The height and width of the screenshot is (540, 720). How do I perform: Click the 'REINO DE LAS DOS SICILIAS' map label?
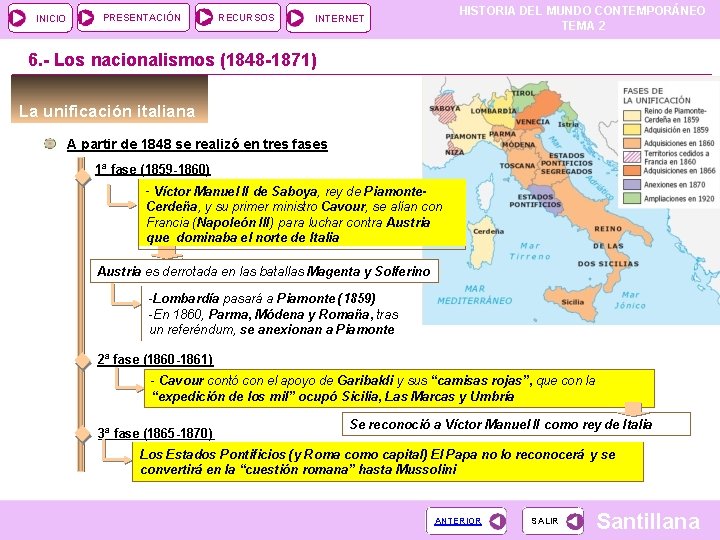coord(608,246)
